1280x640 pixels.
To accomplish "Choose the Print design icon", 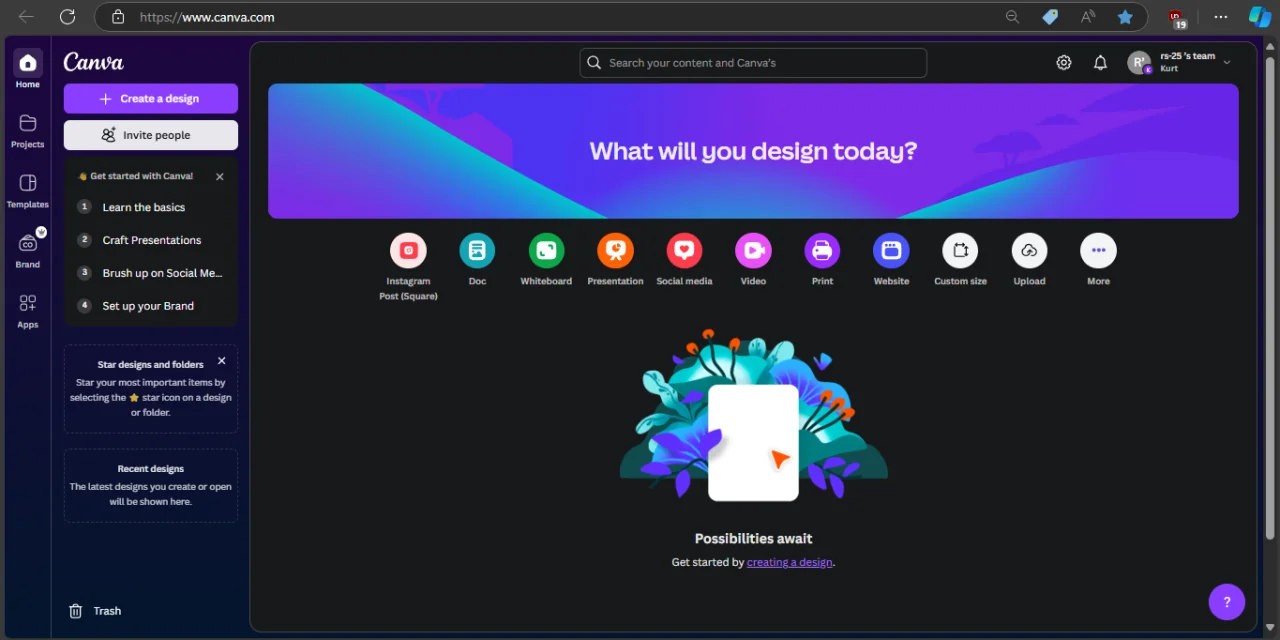I will [822, 250].
